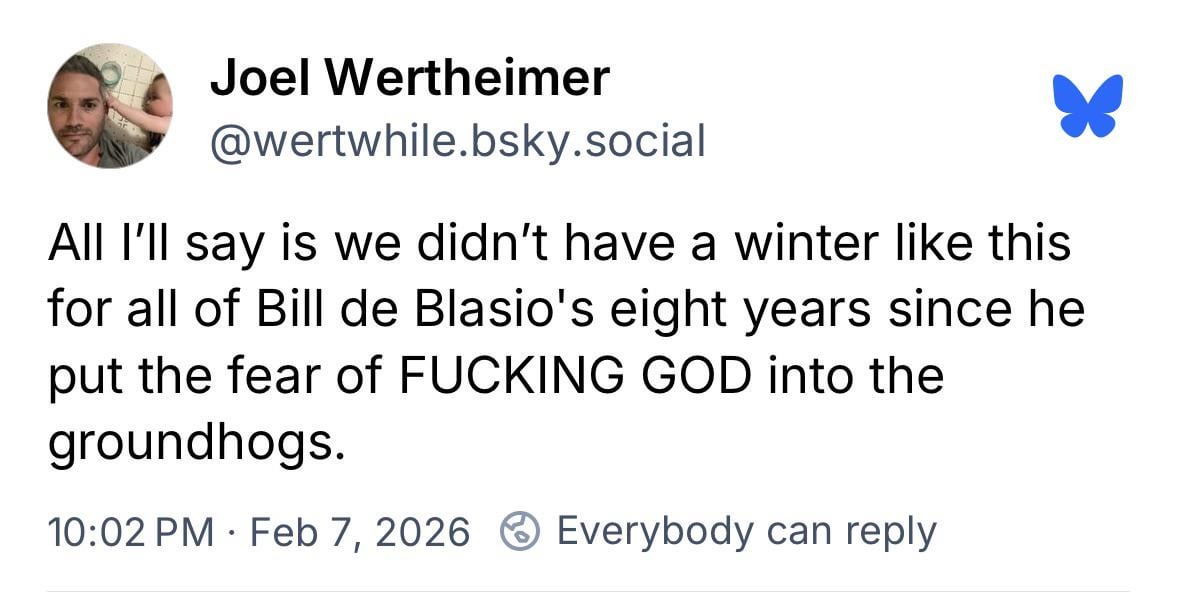Select the @wertwhile.bsky.social handle
Screen dimensions: 1178x602
pos(457,141)
